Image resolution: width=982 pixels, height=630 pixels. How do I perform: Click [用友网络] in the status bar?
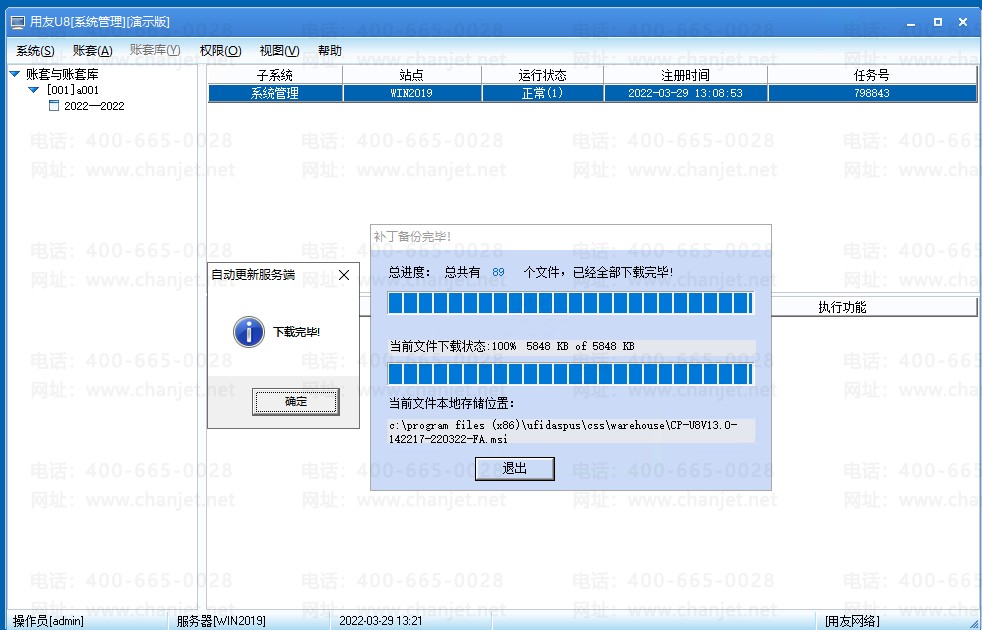(852, 621)
